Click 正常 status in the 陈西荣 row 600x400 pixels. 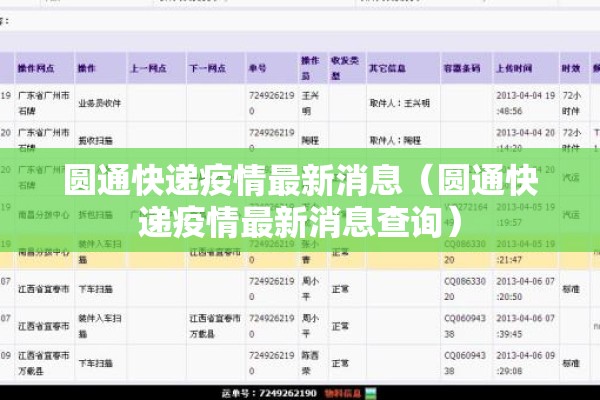point(340,363)
